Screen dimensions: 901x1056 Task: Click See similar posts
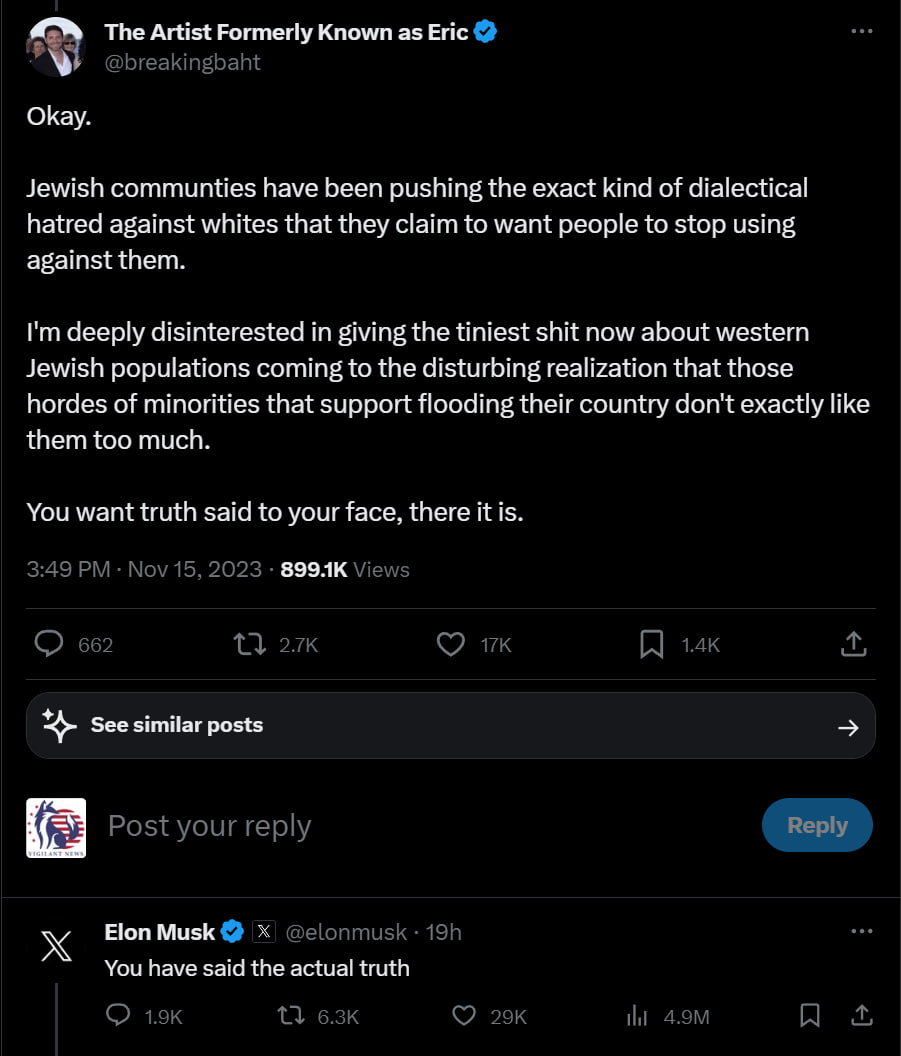[177, 725]
